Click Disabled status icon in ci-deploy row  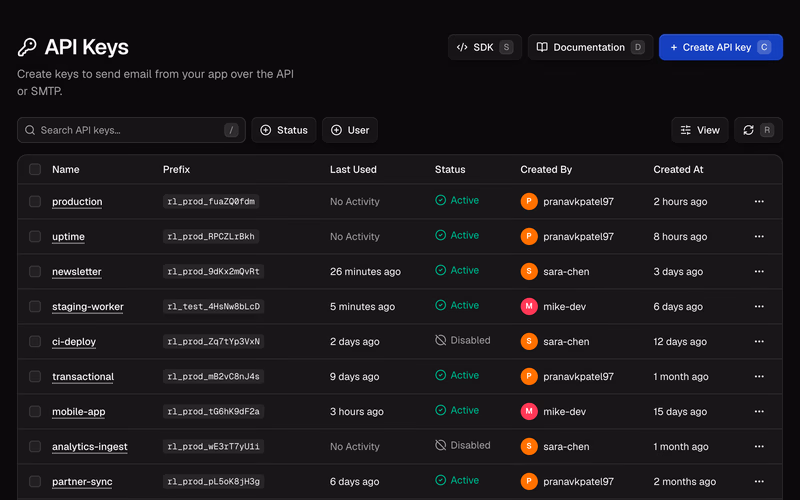[440, 340]
